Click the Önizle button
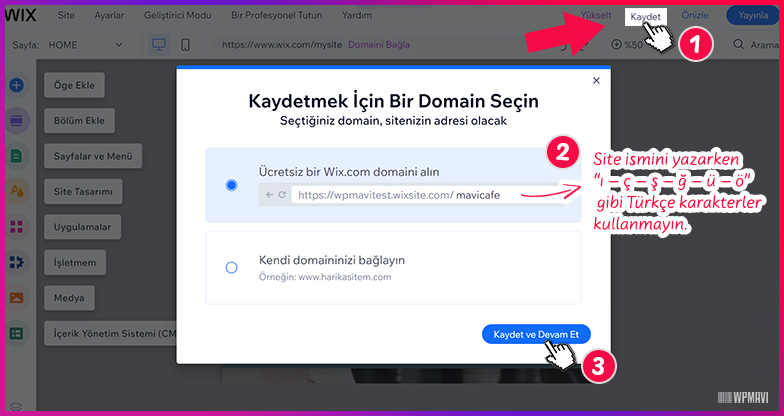This screenshot has width=784, height=416. [695, 16]
